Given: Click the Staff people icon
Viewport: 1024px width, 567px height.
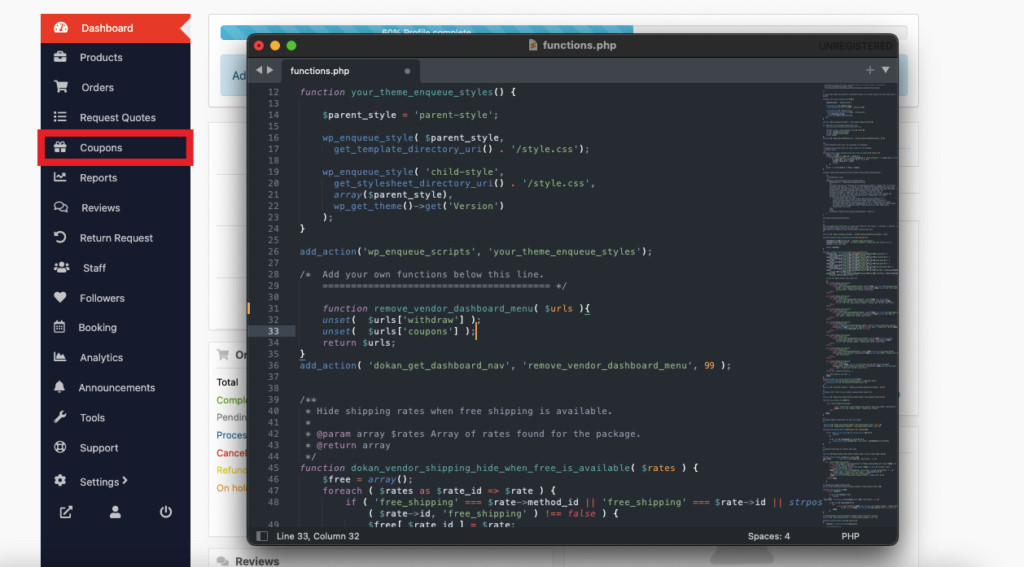Looking at the screenshot, I should [x=61, y=267].
